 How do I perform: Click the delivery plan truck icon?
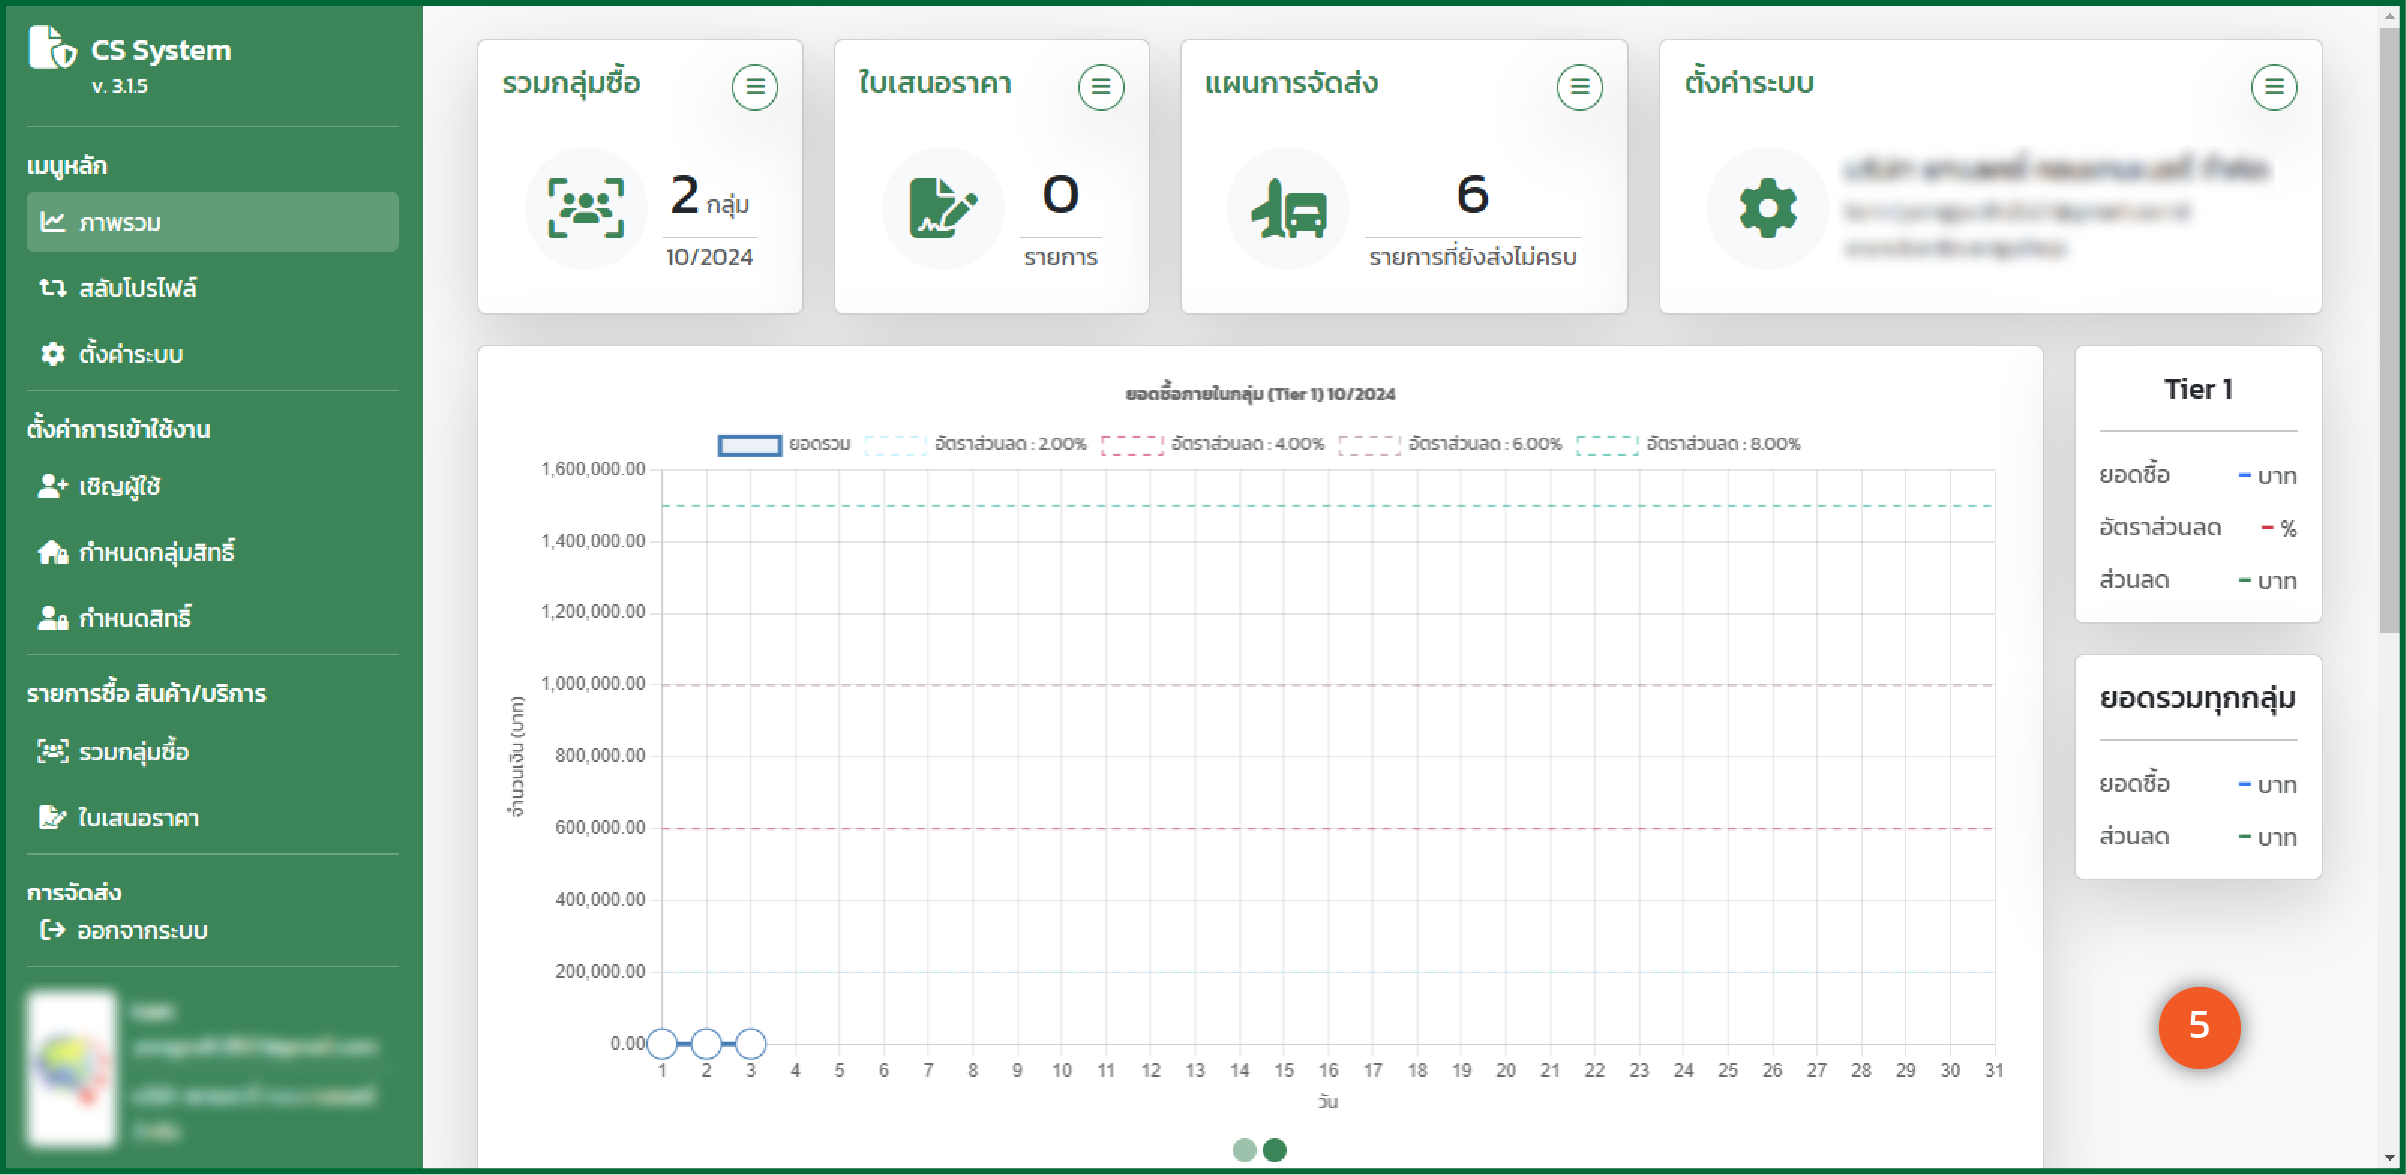click(1288, 208)
